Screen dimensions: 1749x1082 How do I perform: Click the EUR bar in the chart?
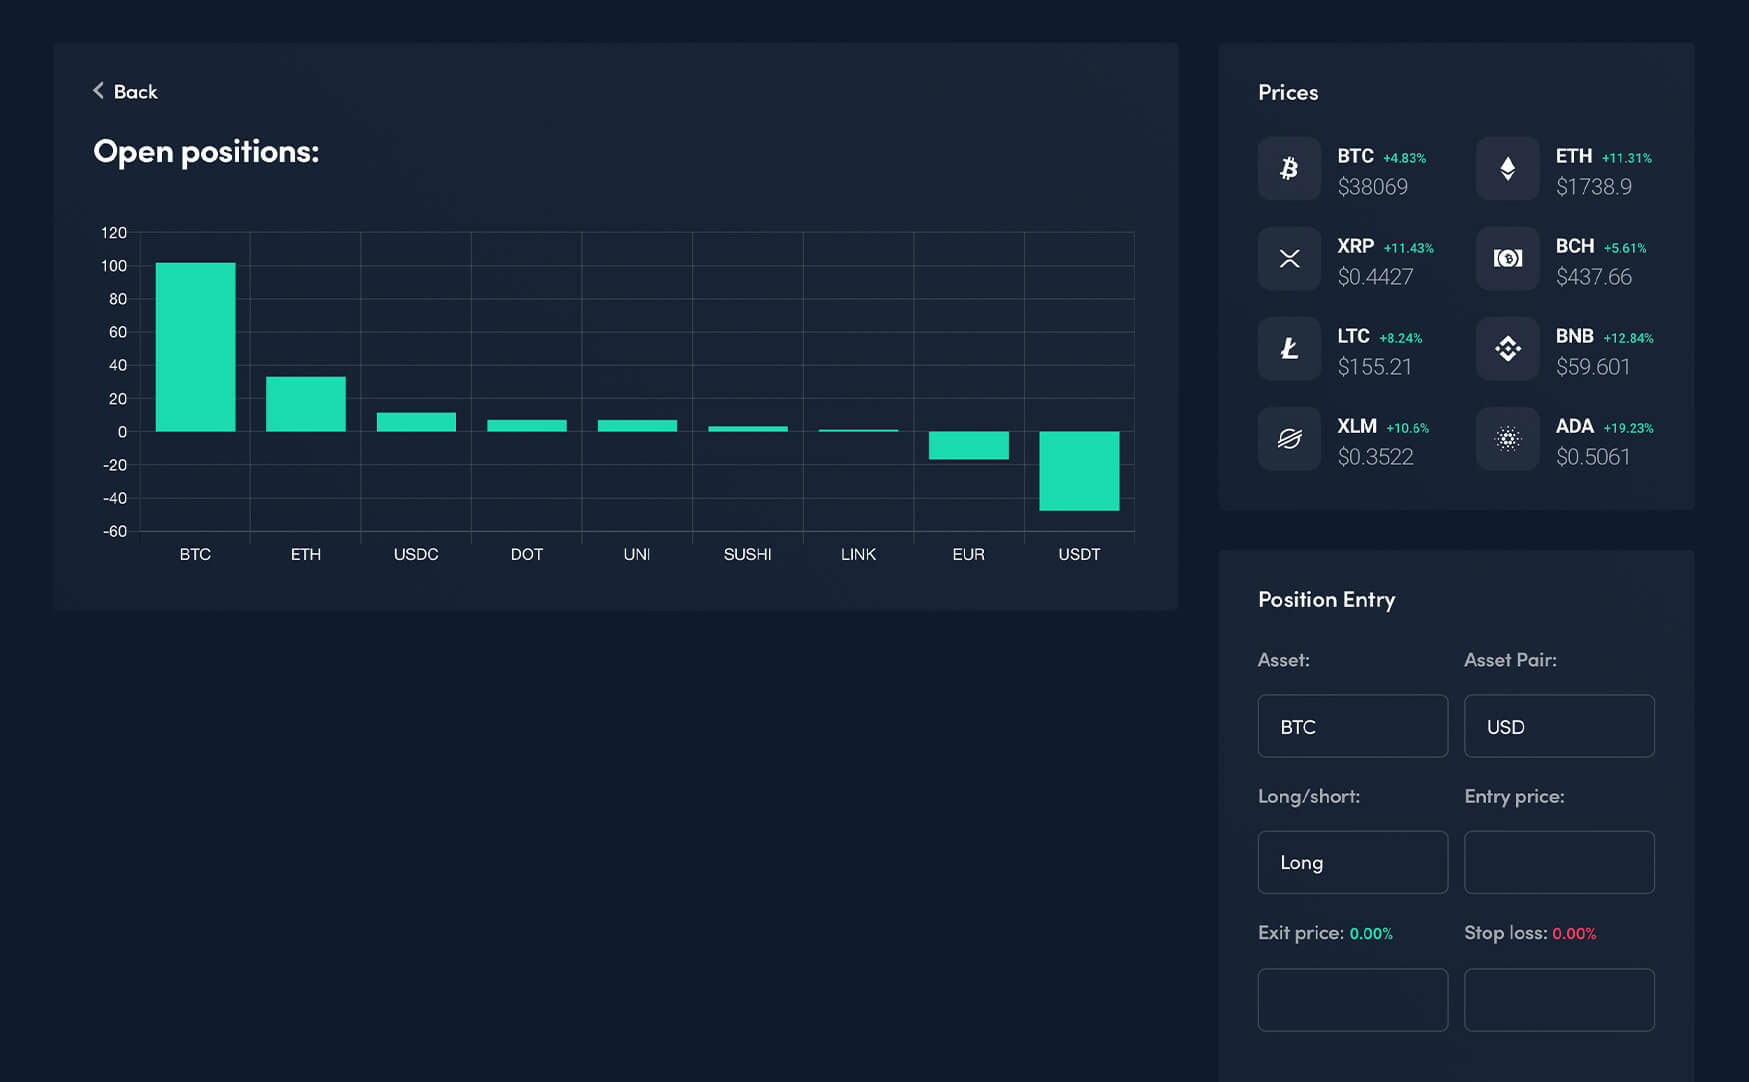click(968, 445)
